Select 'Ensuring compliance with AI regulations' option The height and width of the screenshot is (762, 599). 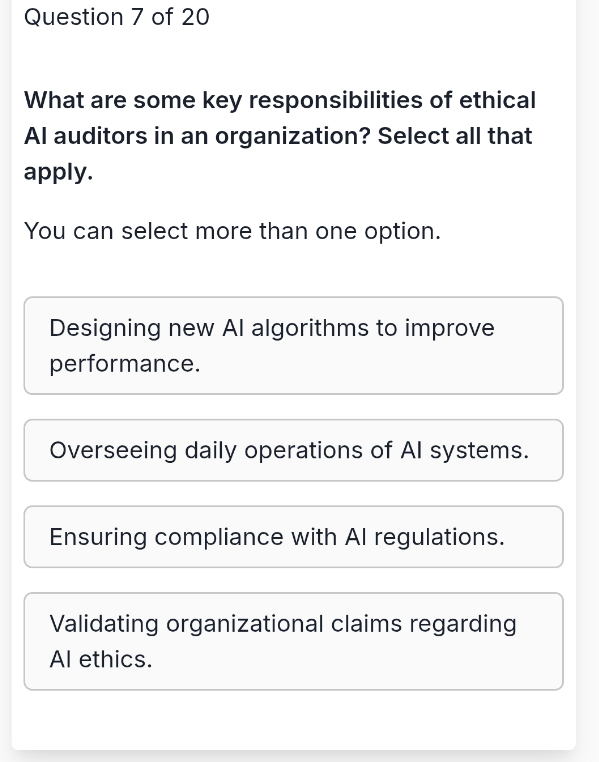tap(293, 537)
